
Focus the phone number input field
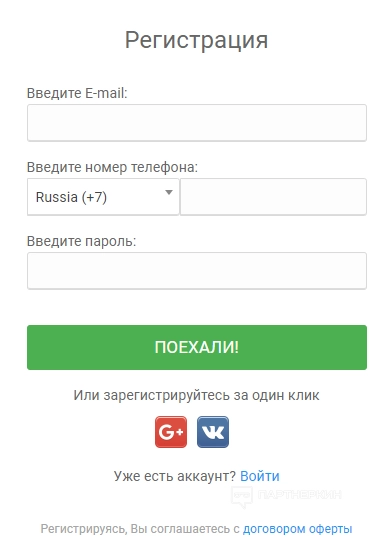tap(273, 197)
